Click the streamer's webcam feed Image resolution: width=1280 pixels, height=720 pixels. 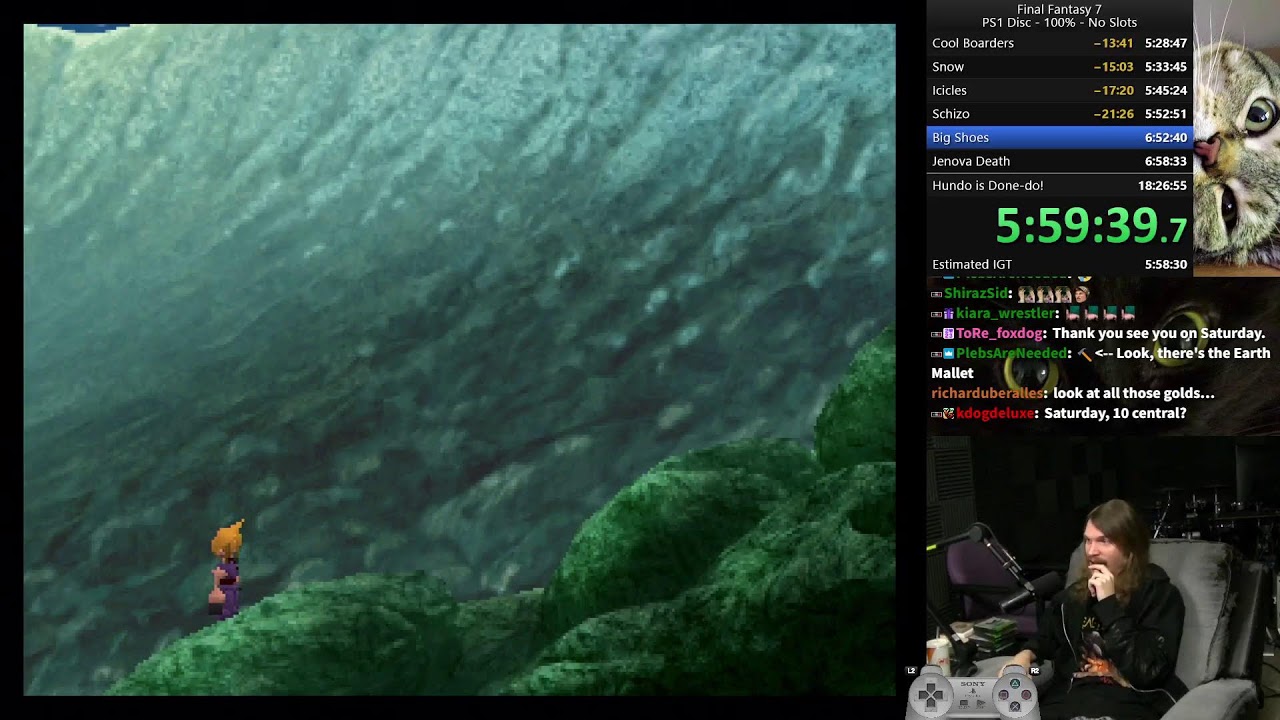coord(1103,577)
